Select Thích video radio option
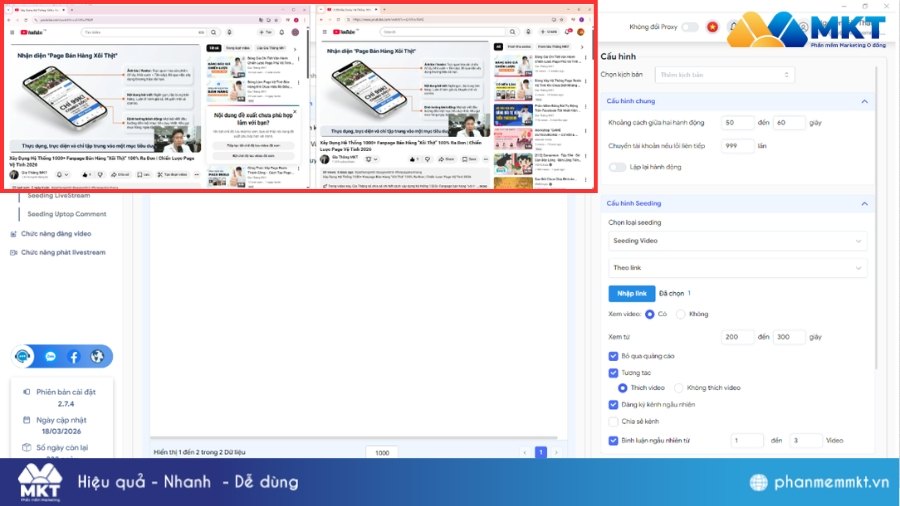 point(622,388)
